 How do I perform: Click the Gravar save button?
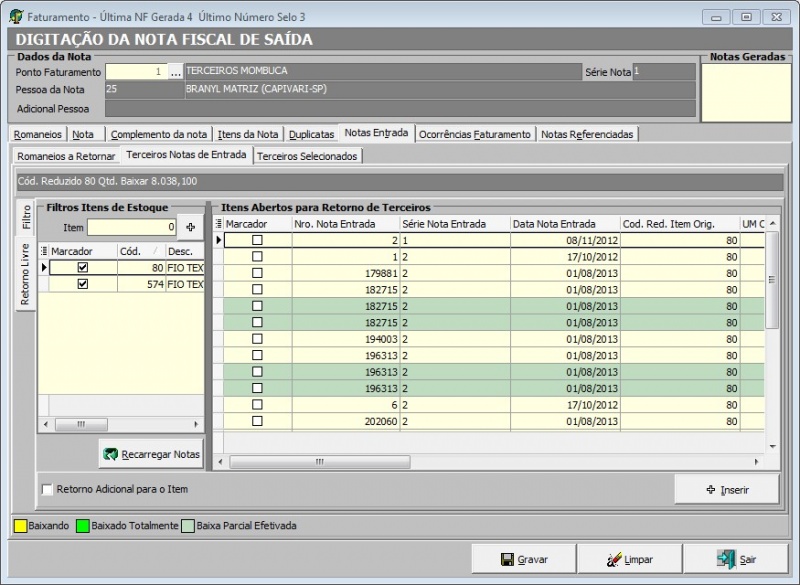(x=525, y=559)
